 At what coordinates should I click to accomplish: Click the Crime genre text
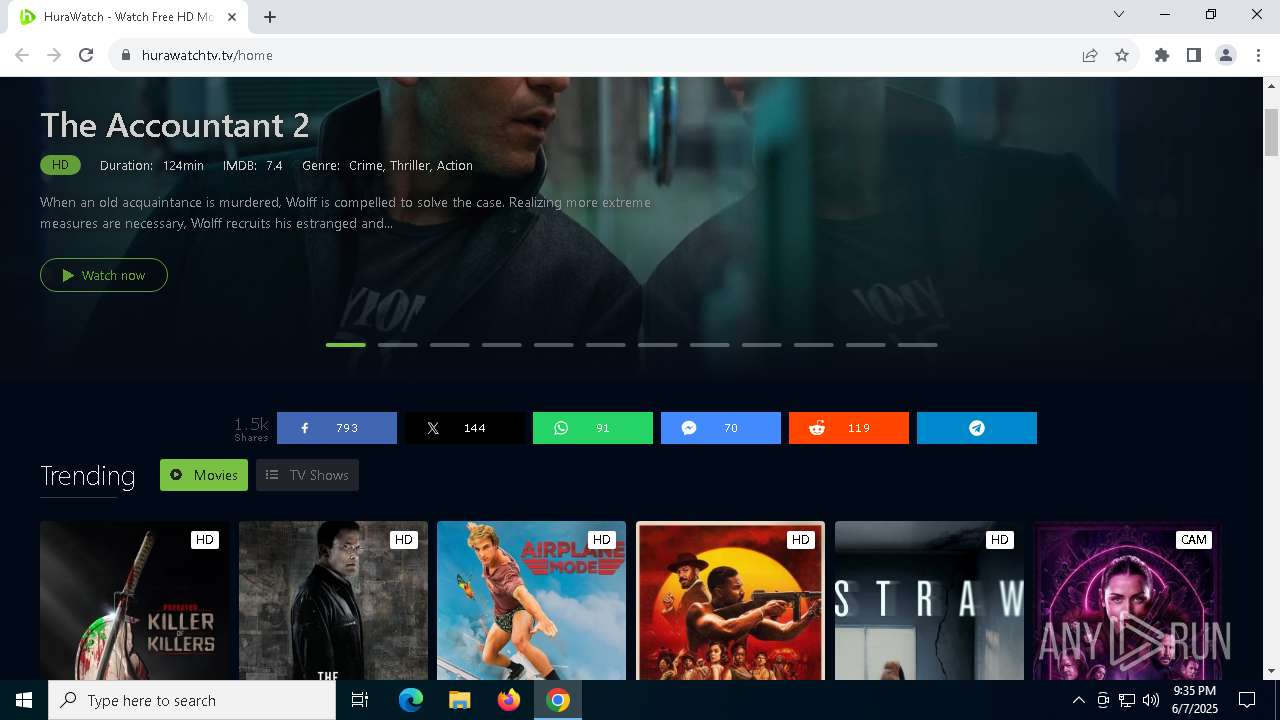tap(366, 165)
